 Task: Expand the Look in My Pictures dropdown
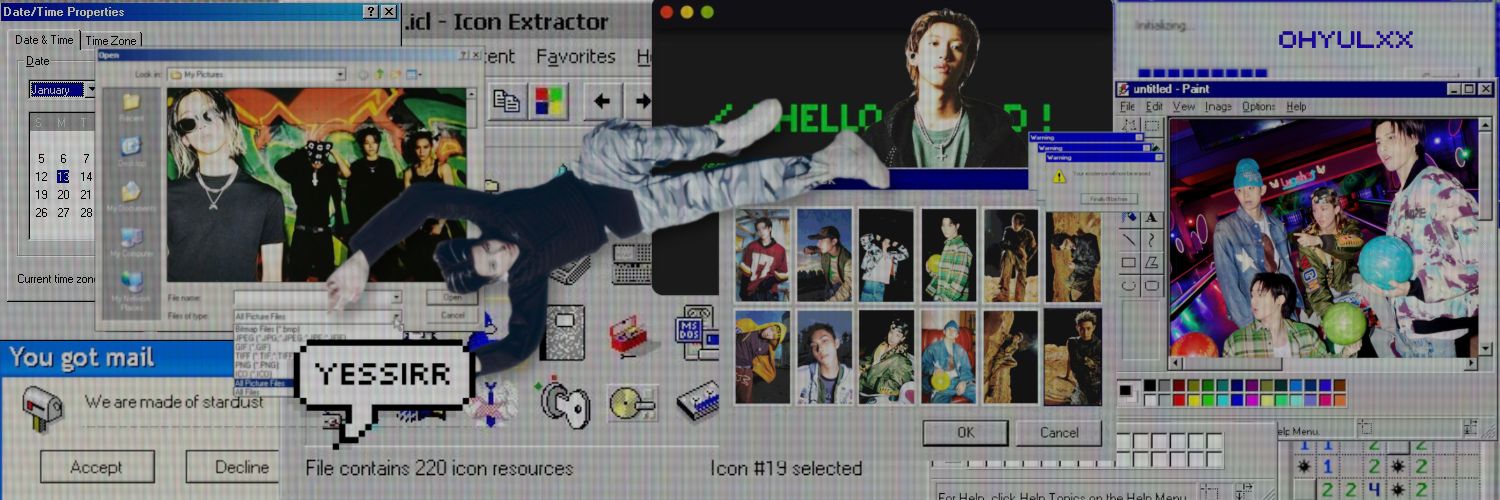[x=340, y=74]
